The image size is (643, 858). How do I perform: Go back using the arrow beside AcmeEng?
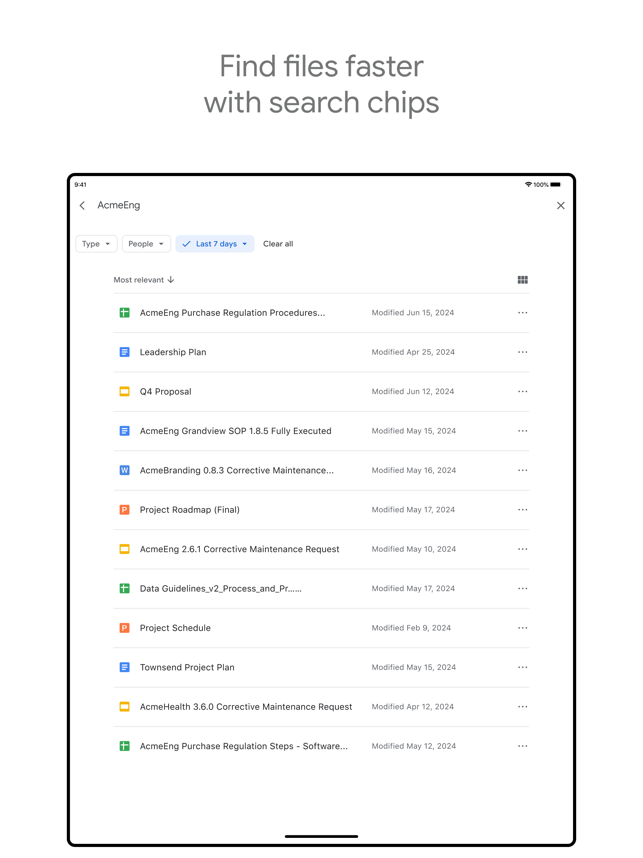(x=82, y=205)
